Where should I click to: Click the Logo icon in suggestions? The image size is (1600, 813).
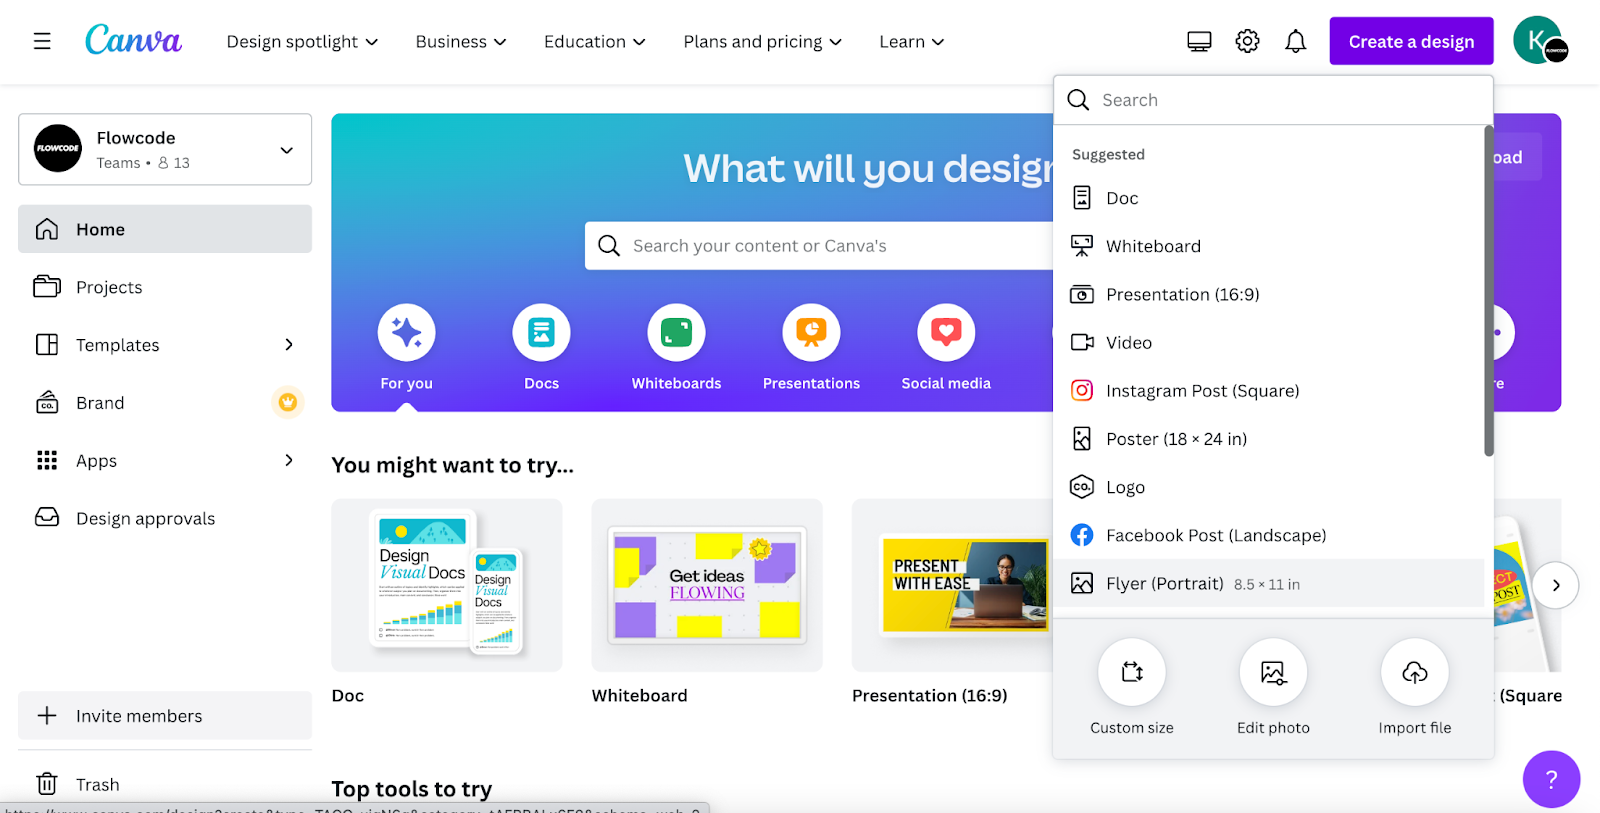(x=1082, y=487)
